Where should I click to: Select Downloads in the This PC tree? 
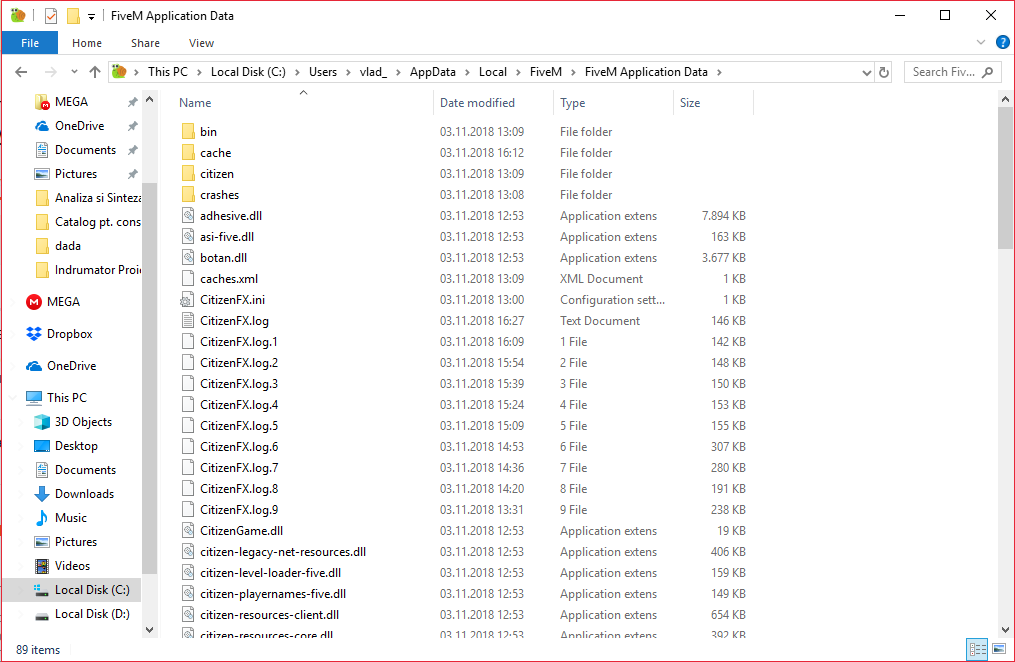click(x=83, y=493)
